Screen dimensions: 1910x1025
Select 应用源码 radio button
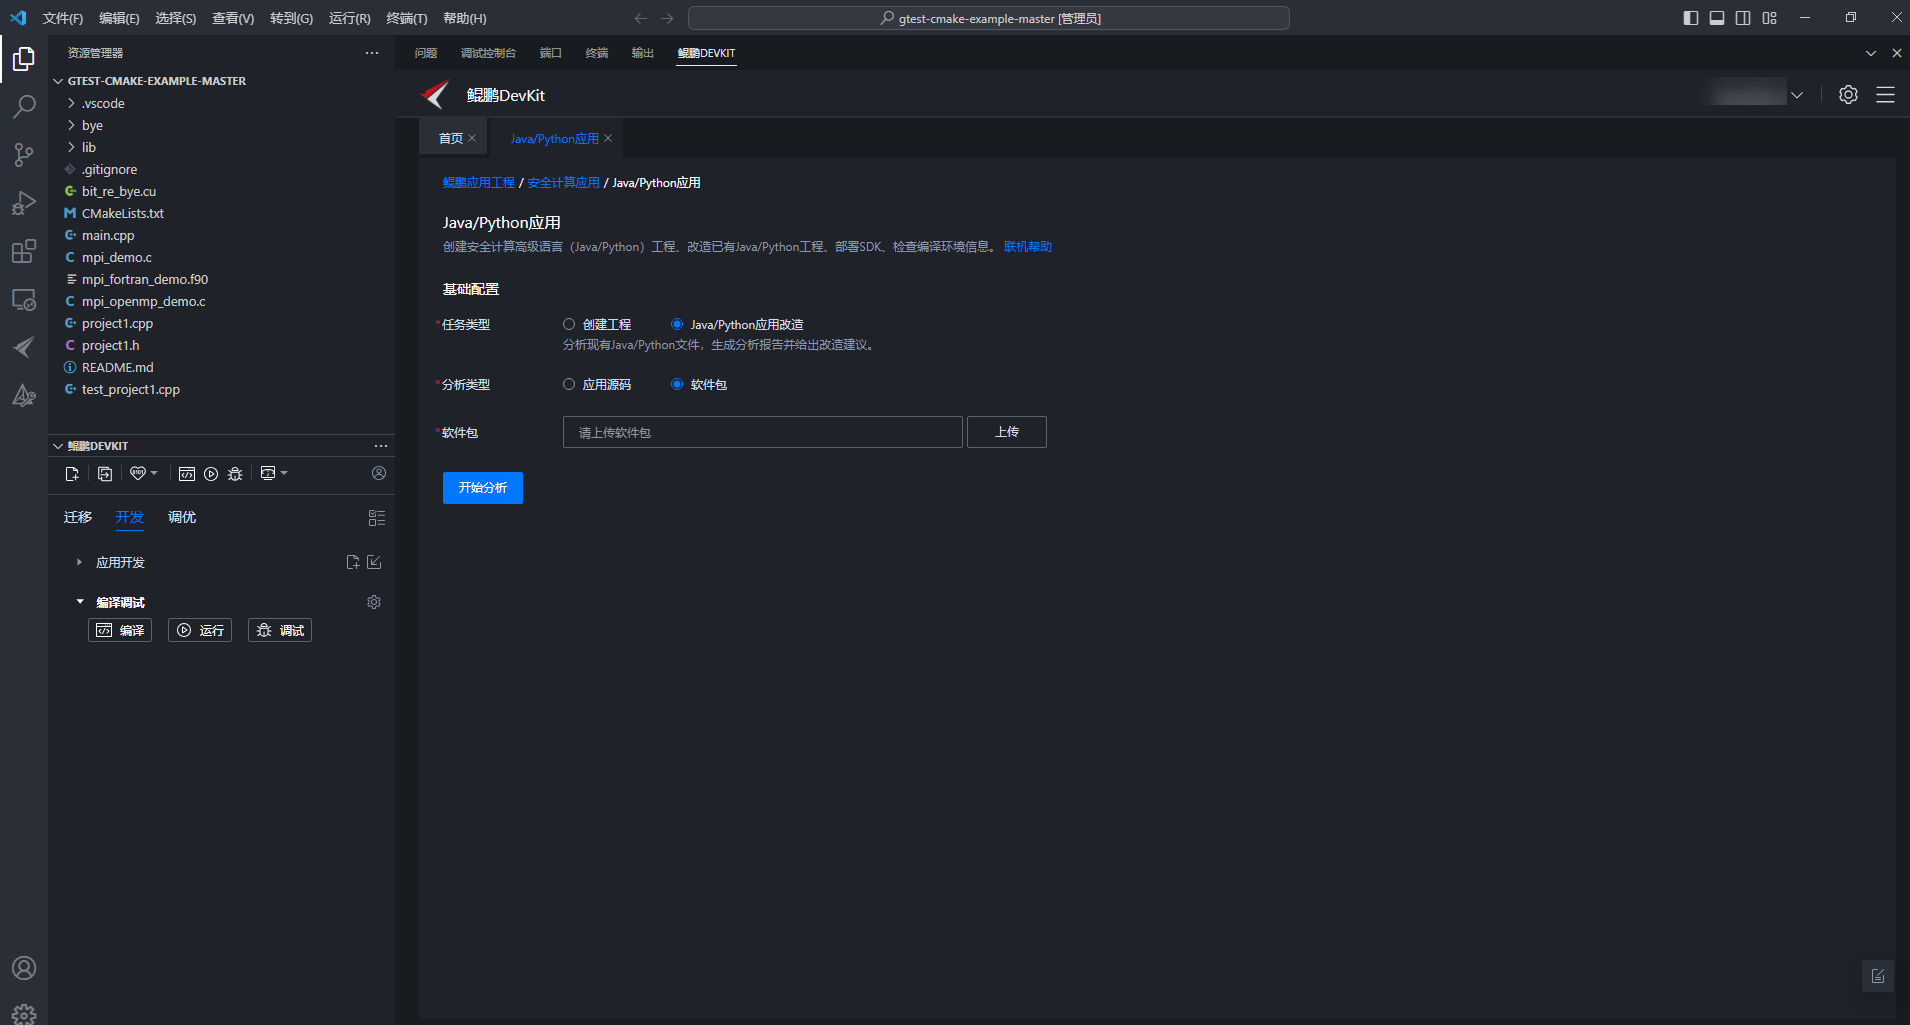[x=569, y=384]
